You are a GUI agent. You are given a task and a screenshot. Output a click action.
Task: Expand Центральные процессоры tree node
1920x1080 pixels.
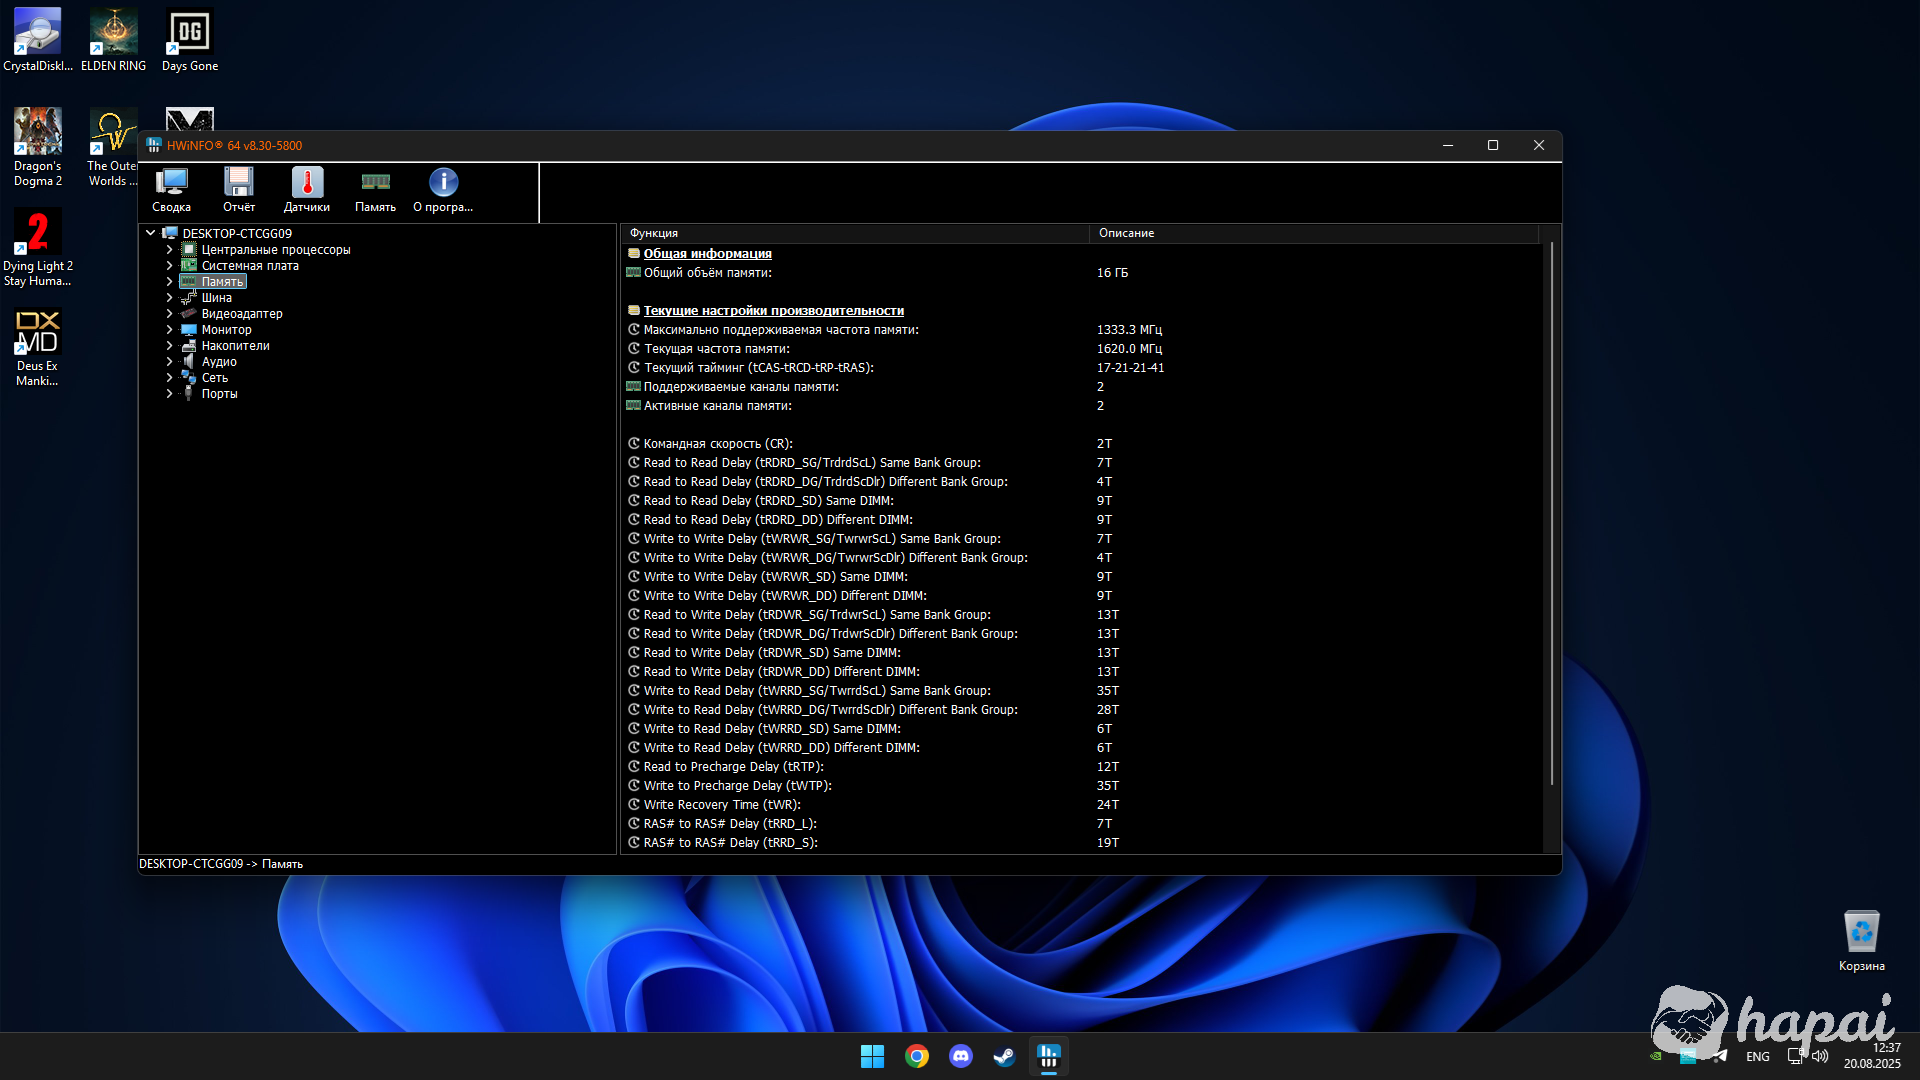[169, 250]
